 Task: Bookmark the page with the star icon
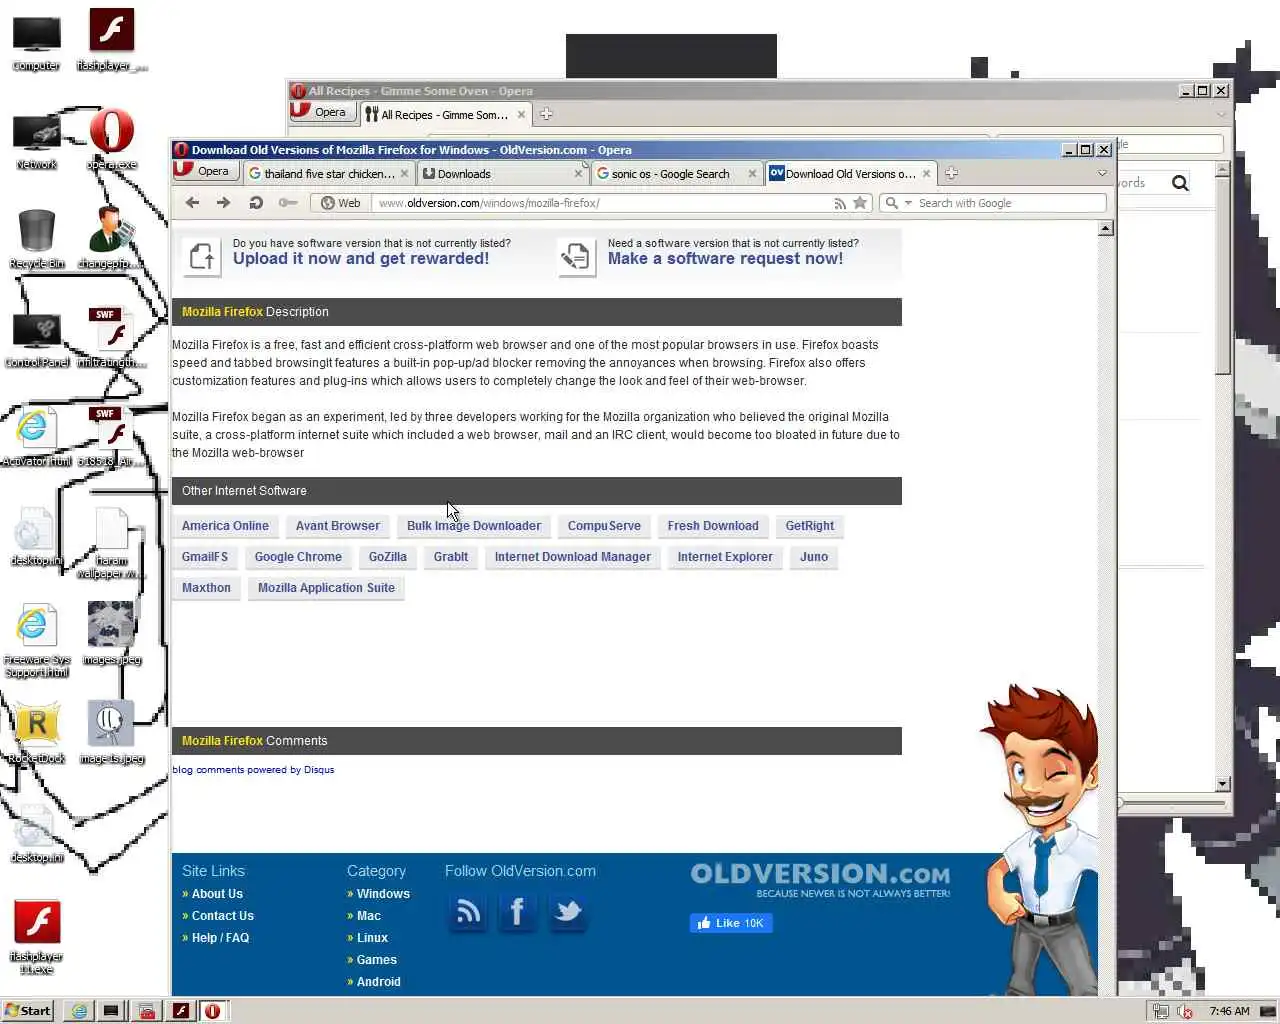click(x=860, y=203)
